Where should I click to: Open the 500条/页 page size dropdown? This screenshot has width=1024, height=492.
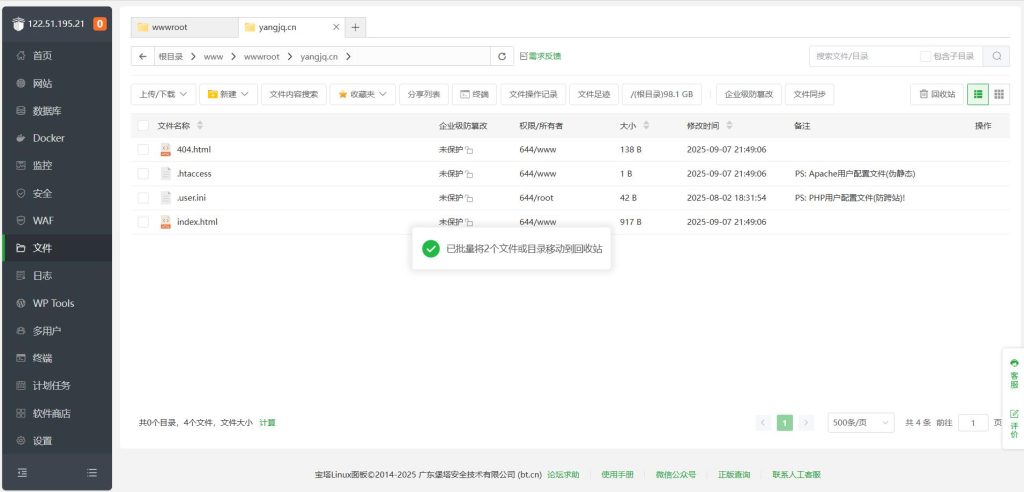click(861, 423)
